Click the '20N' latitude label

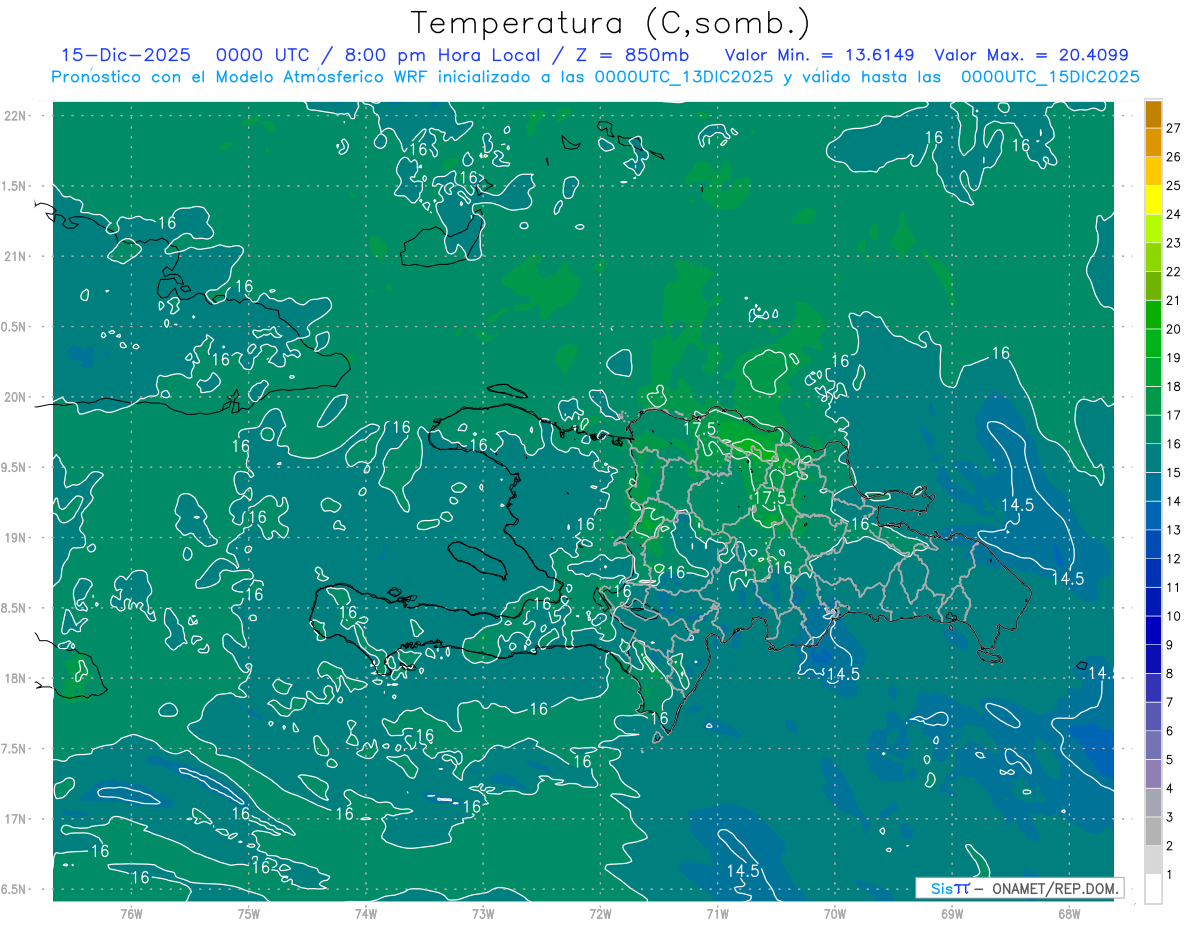pyautogui.click(x=15, y=397)
